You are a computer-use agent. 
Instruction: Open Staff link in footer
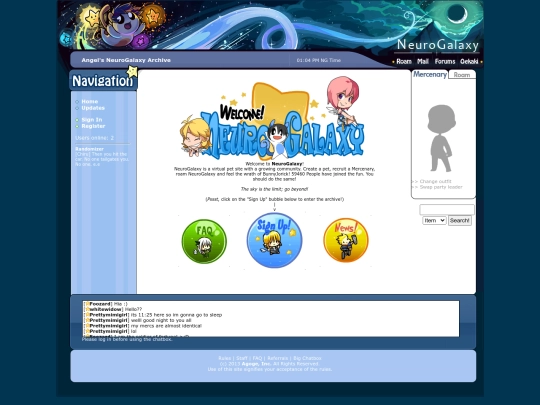tap(242, 358)
